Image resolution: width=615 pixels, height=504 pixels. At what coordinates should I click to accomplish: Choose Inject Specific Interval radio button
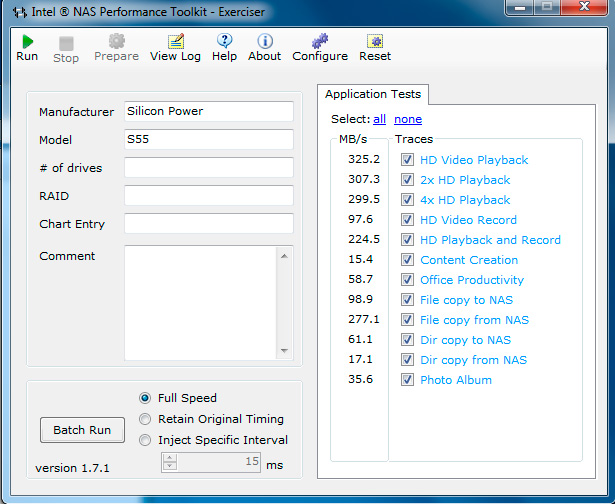pos(146,440)
